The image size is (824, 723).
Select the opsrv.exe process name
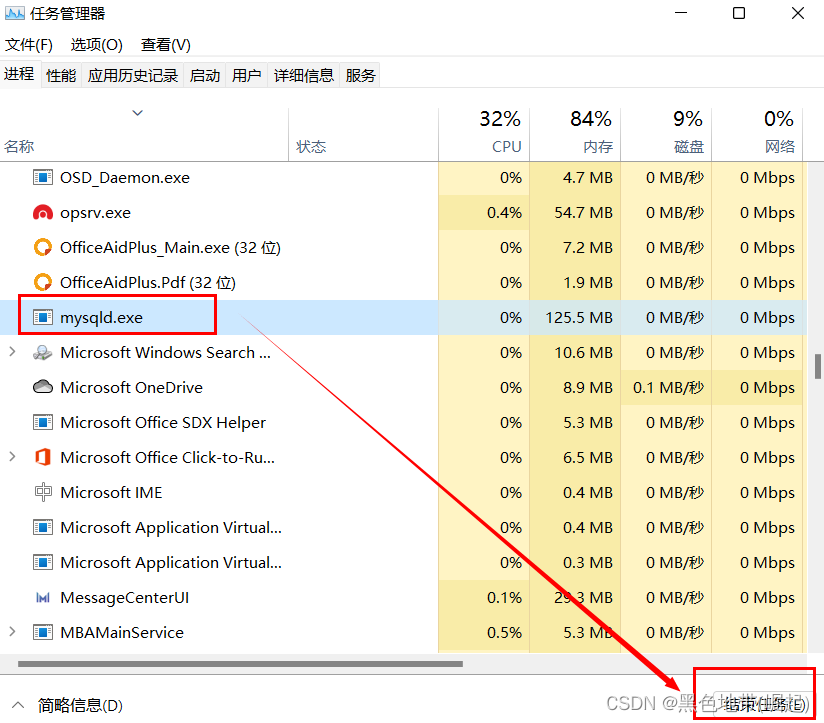tap(95, 213)
